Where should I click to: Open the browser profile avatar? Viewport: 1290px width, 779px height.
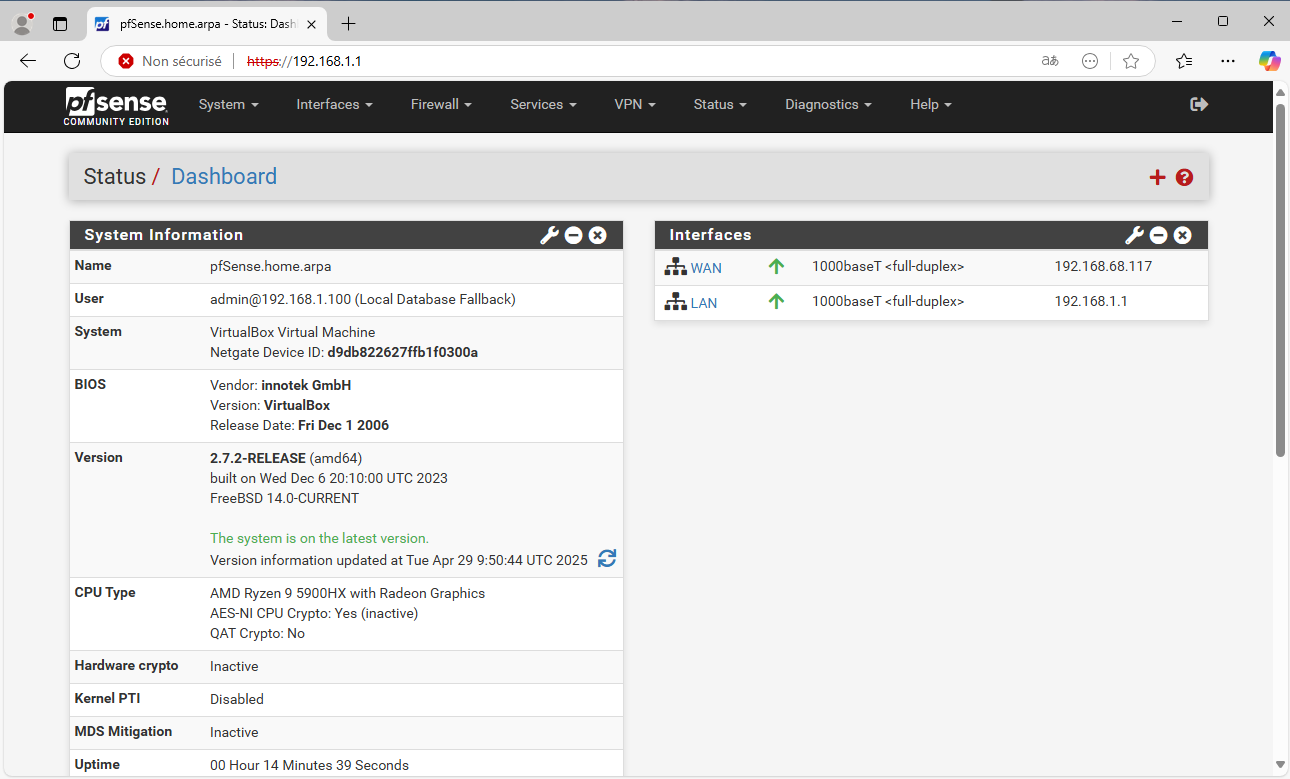(x=22, y=23)
